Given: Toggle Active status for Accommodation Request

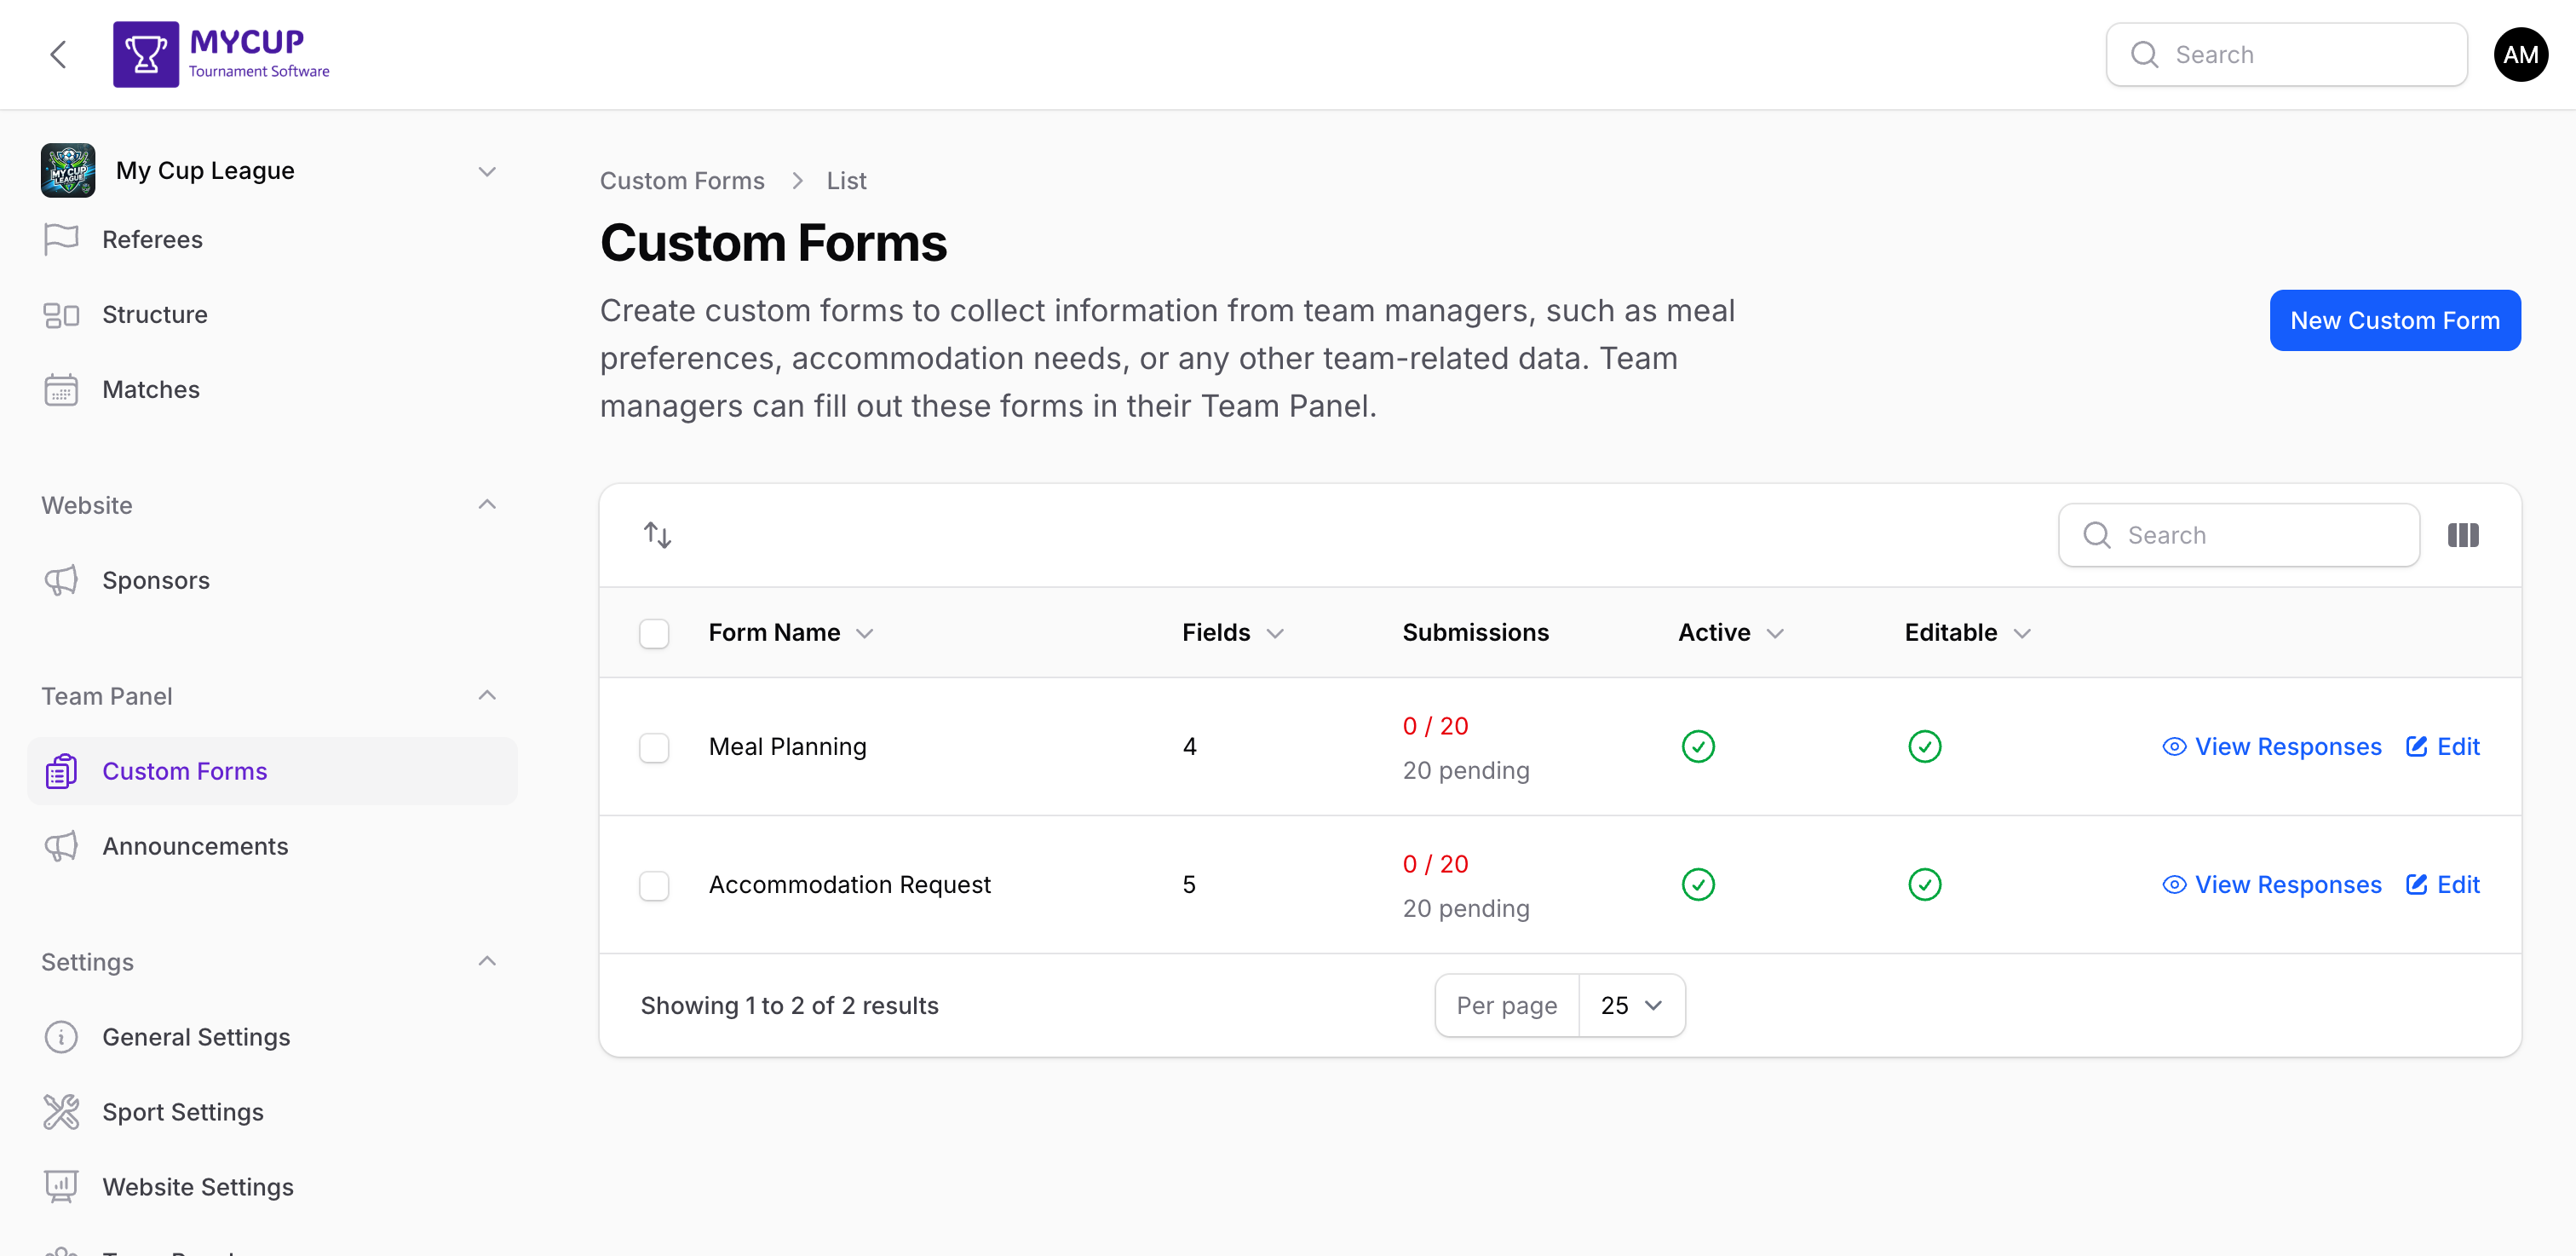Looking at the screenshot, I should tap(1698, 884).
